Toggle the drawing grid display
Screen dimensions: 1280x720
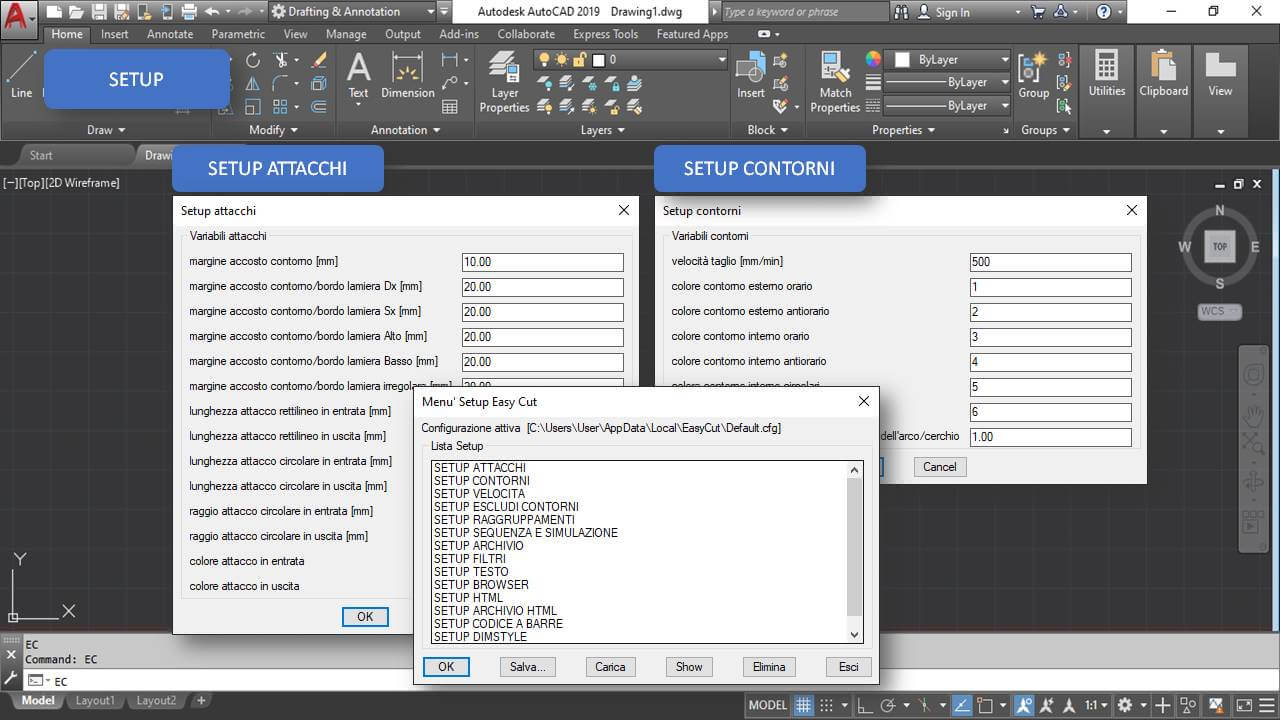pos(803,705)
